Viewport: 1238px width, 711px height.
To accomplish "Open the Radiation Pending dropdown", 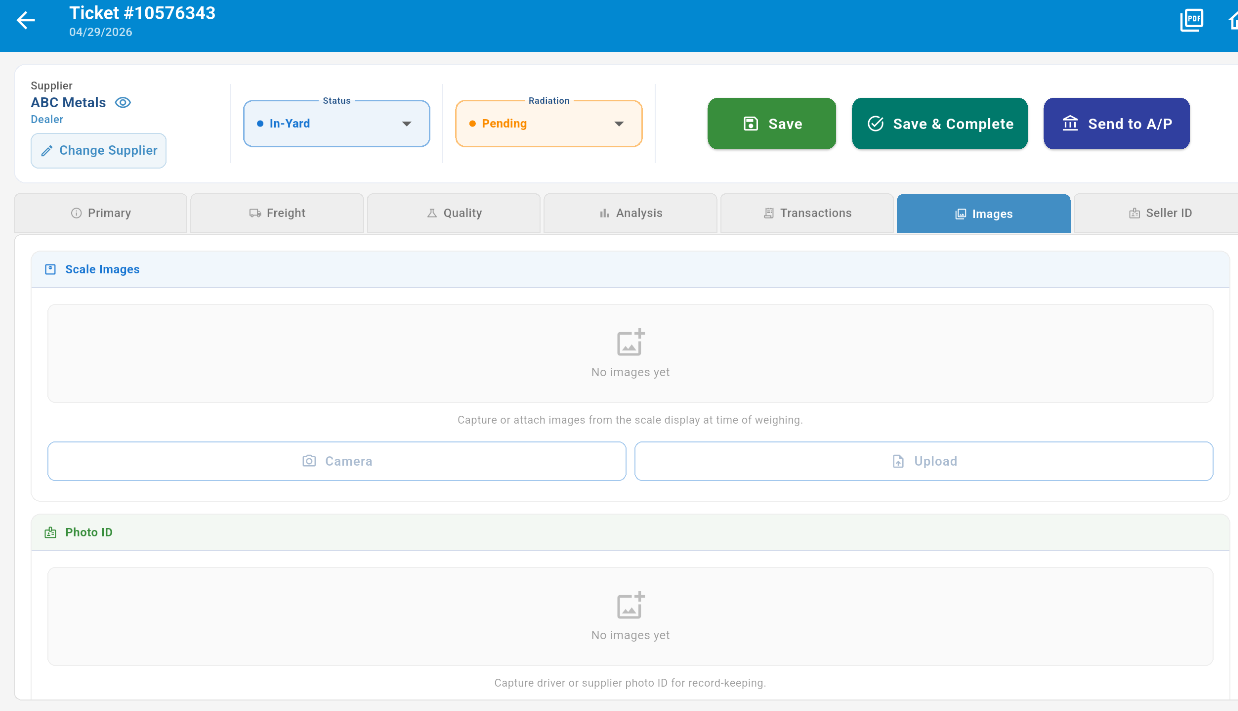I will pyautogui.click(x=549, y=124).
